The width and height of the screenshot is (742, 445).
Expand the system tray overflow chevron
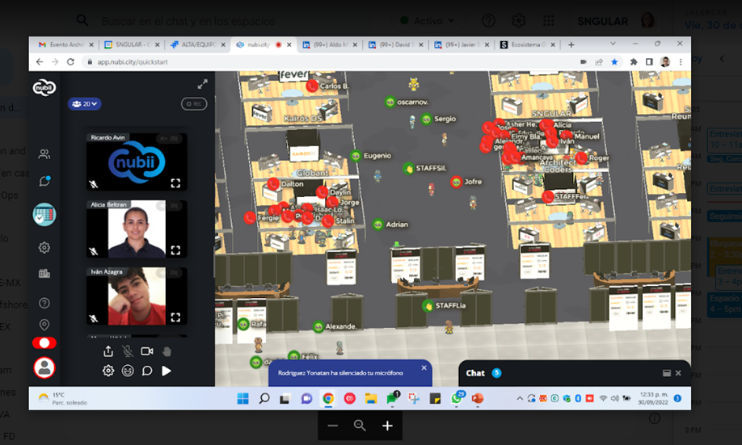pos(520,399)
